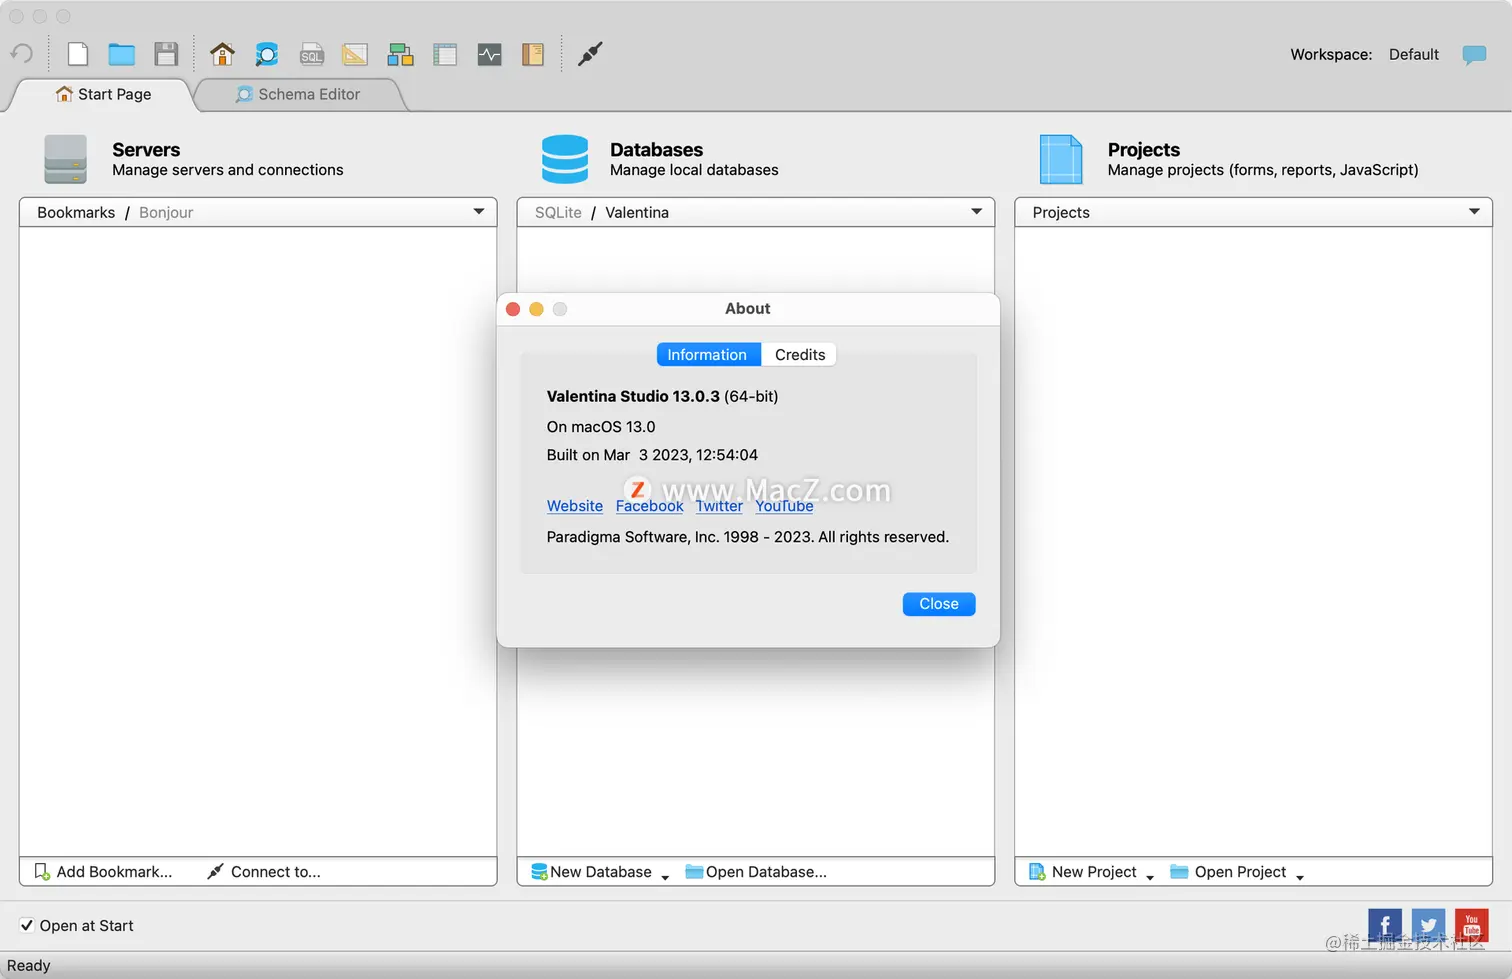Open the Facebook icon at bottom right
Screen dimensions: 1512x979
click(1385, 925)
